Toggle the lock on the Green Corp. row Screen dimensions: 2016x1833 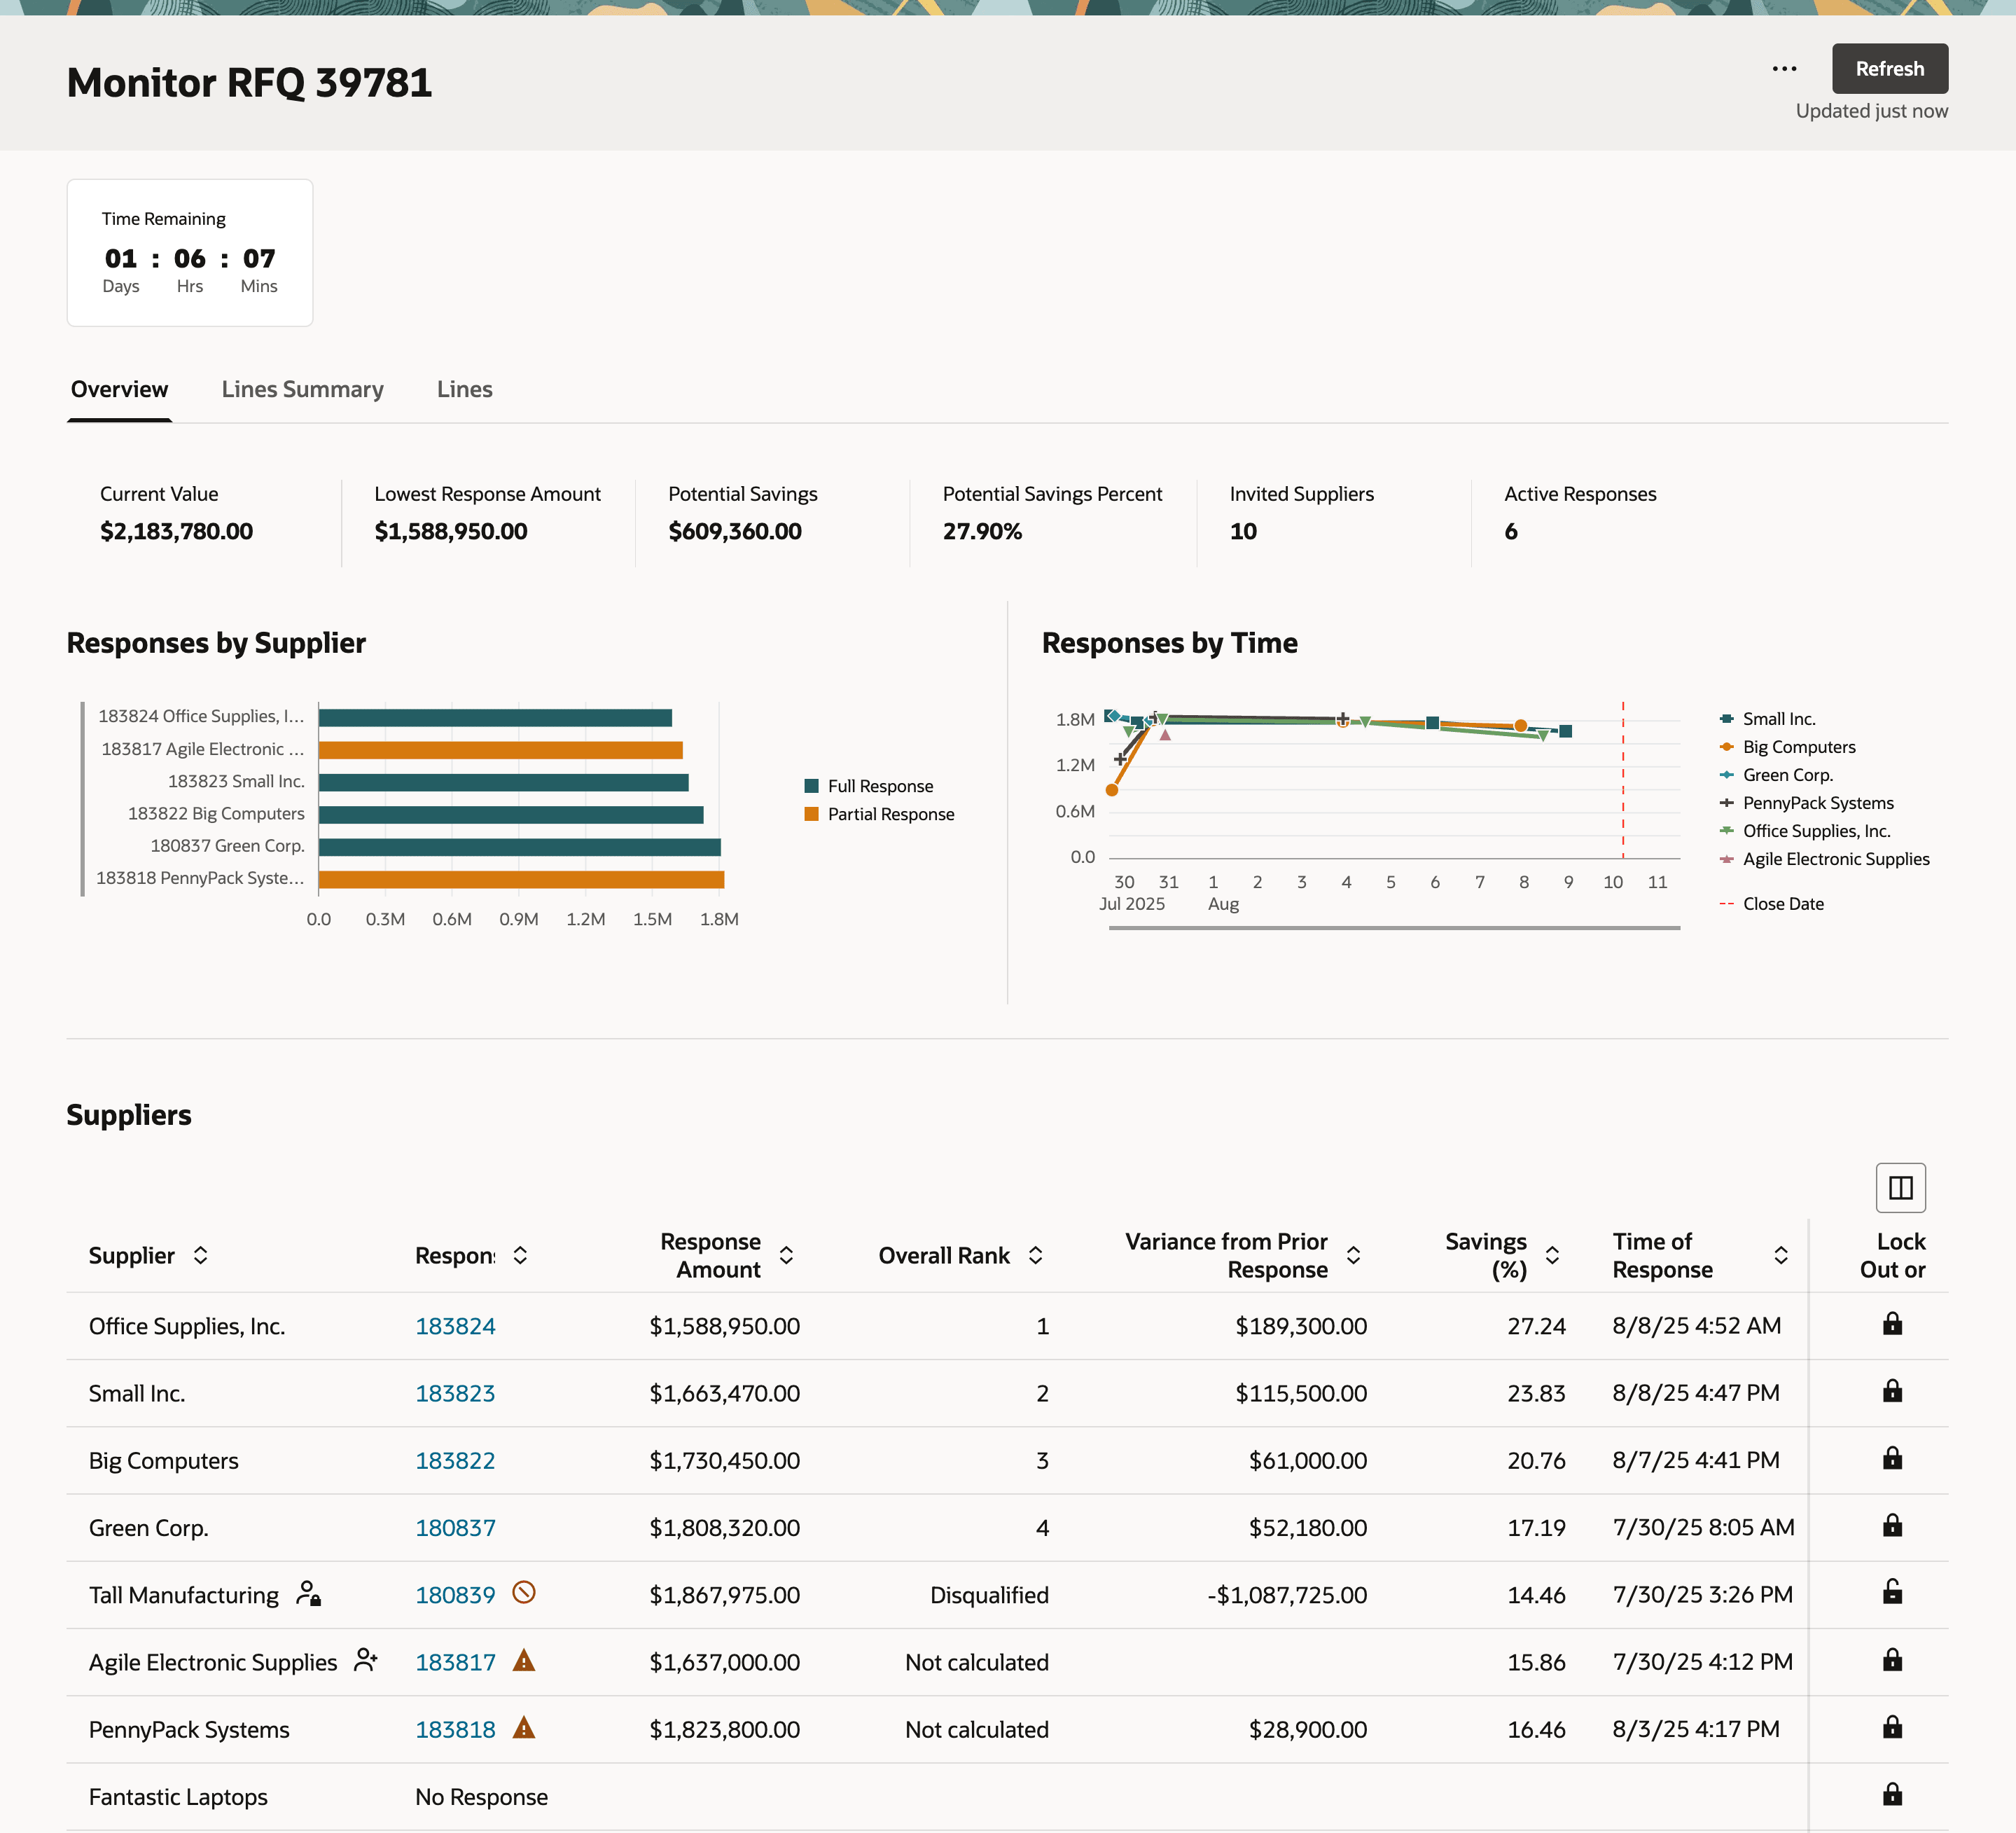(1892, 1525)
